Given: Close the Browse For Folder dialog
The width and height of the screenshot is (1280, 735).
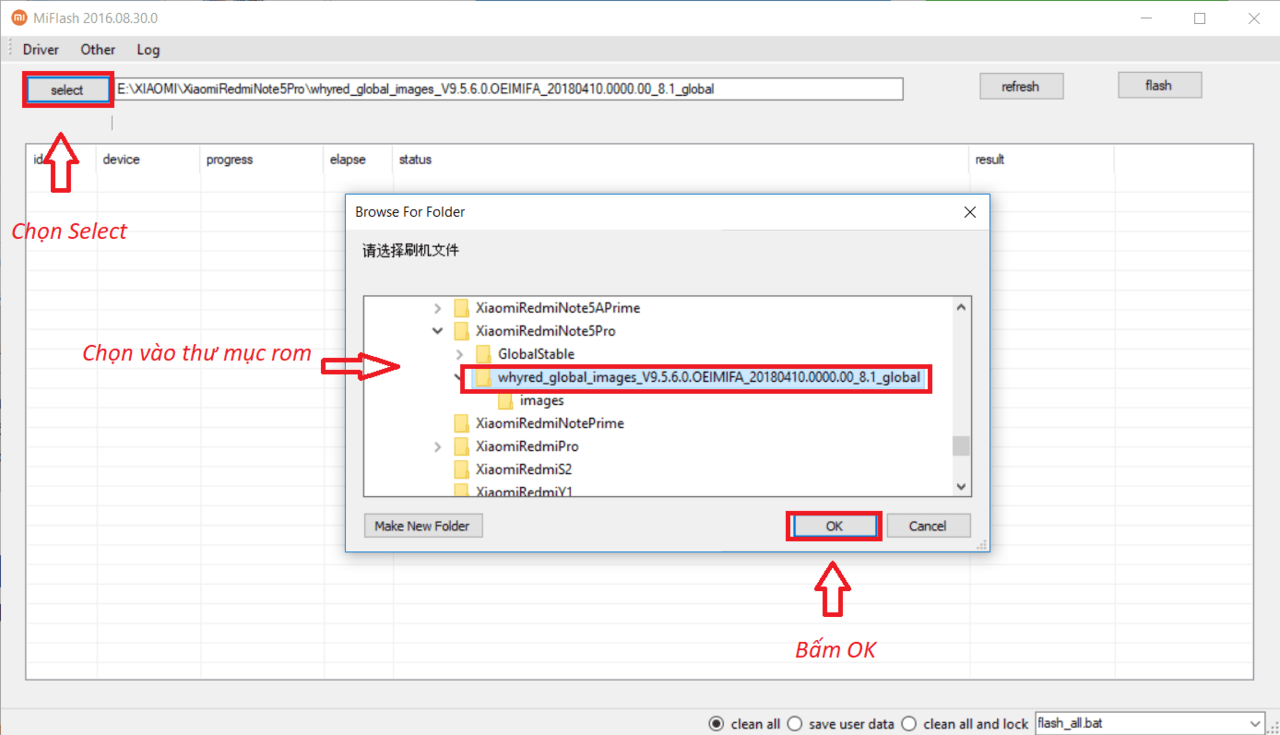Looking at the screenshot, I should coord(969,212).
